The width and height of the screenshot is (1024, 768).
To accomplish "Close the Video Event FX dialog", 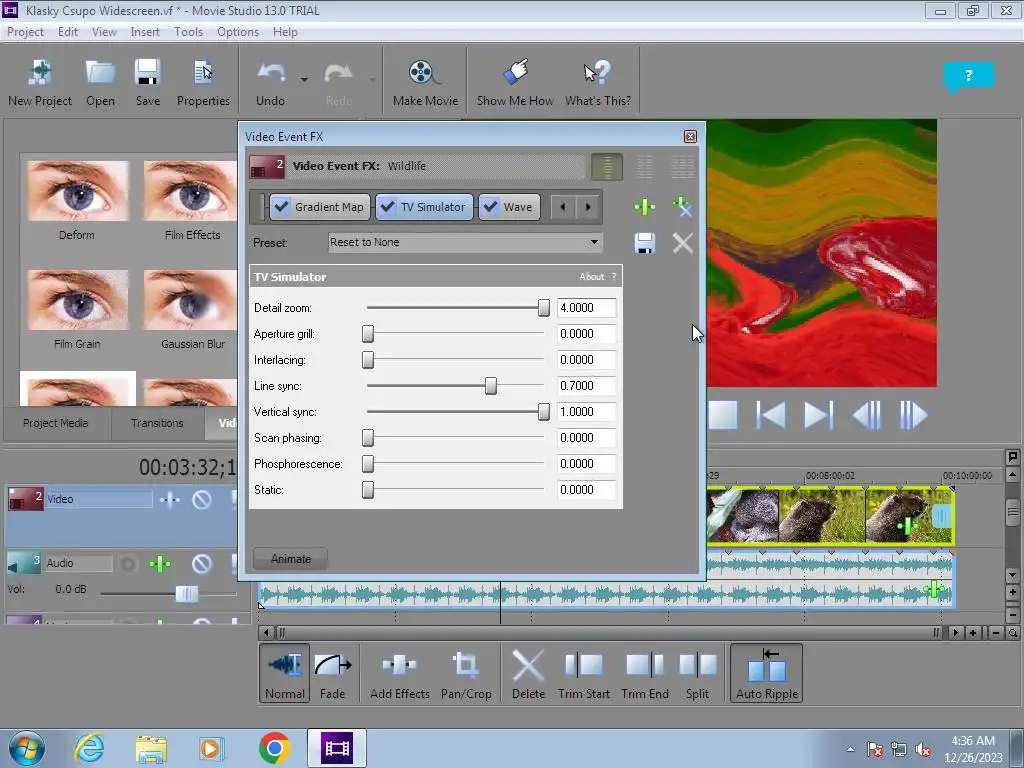I will click(x=690, y=136).
